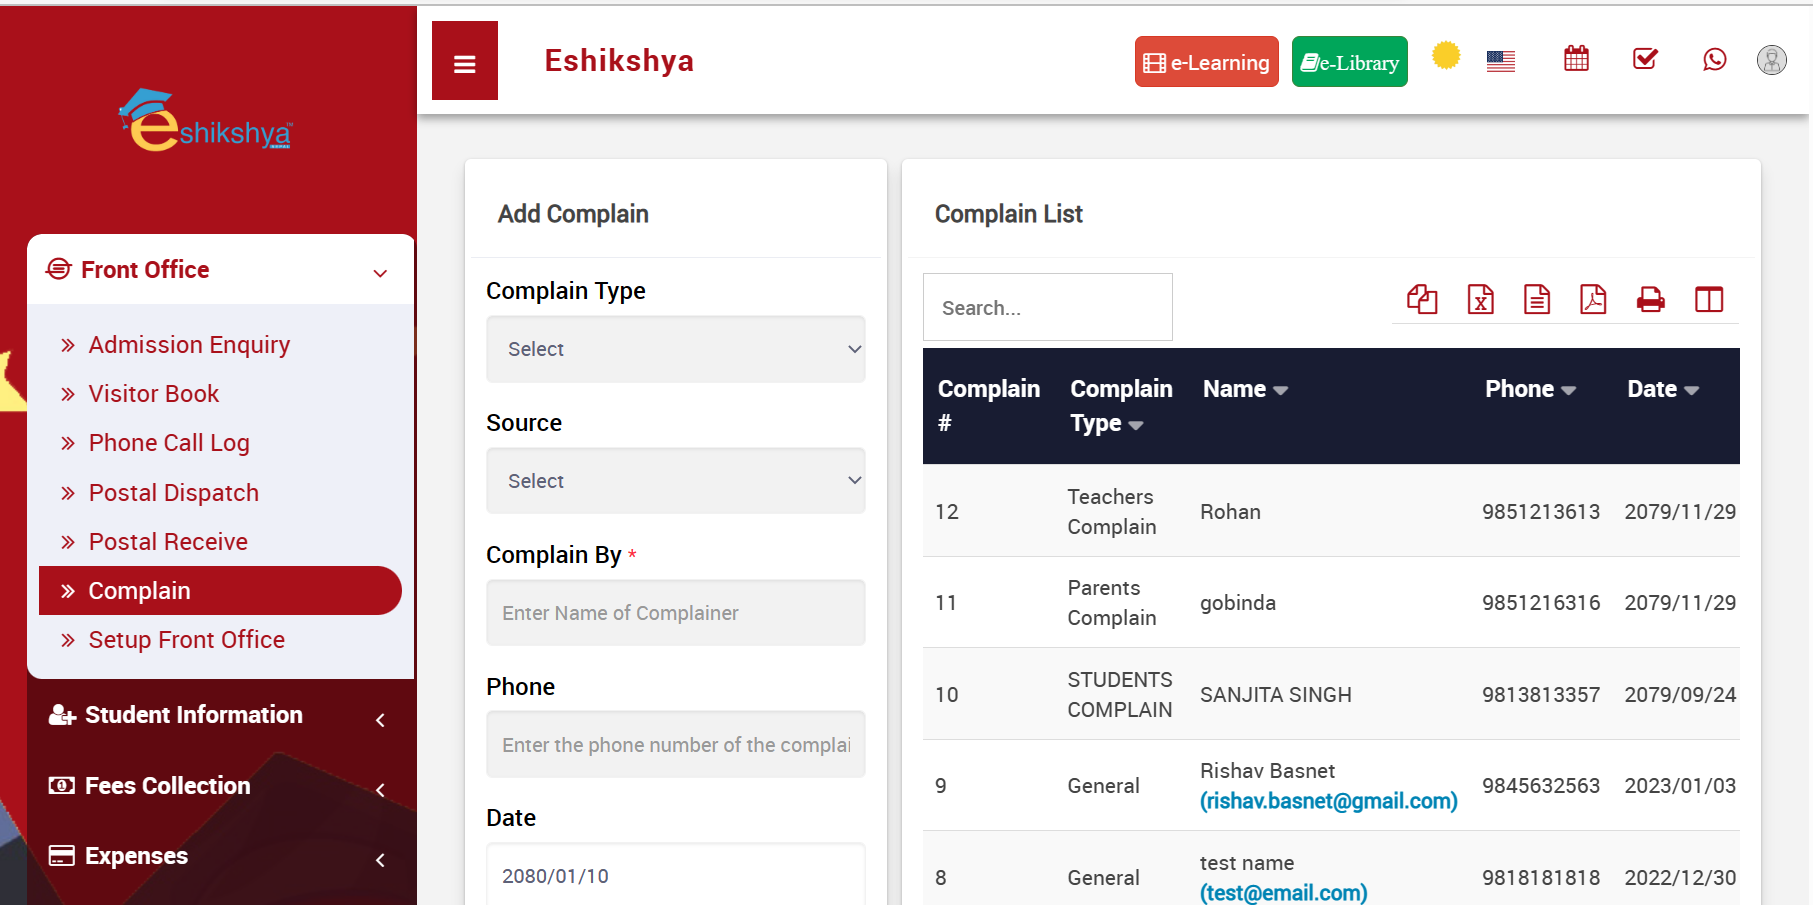
Task: Open the Source select dropdown
Action: click(x=675, y=481)
